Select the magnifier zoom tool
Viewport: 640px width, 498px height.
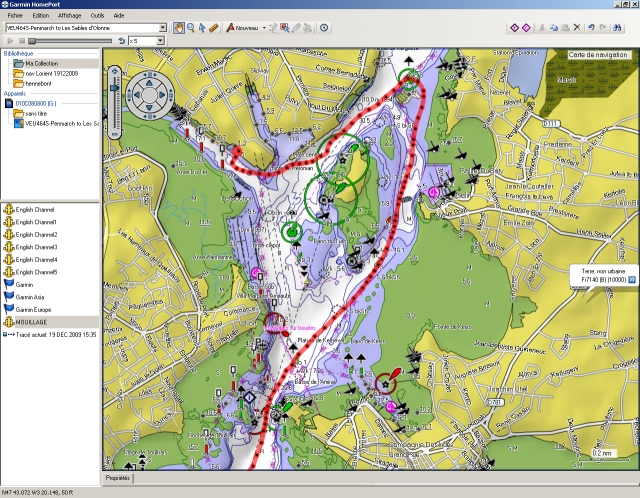[x=191, y=28]
